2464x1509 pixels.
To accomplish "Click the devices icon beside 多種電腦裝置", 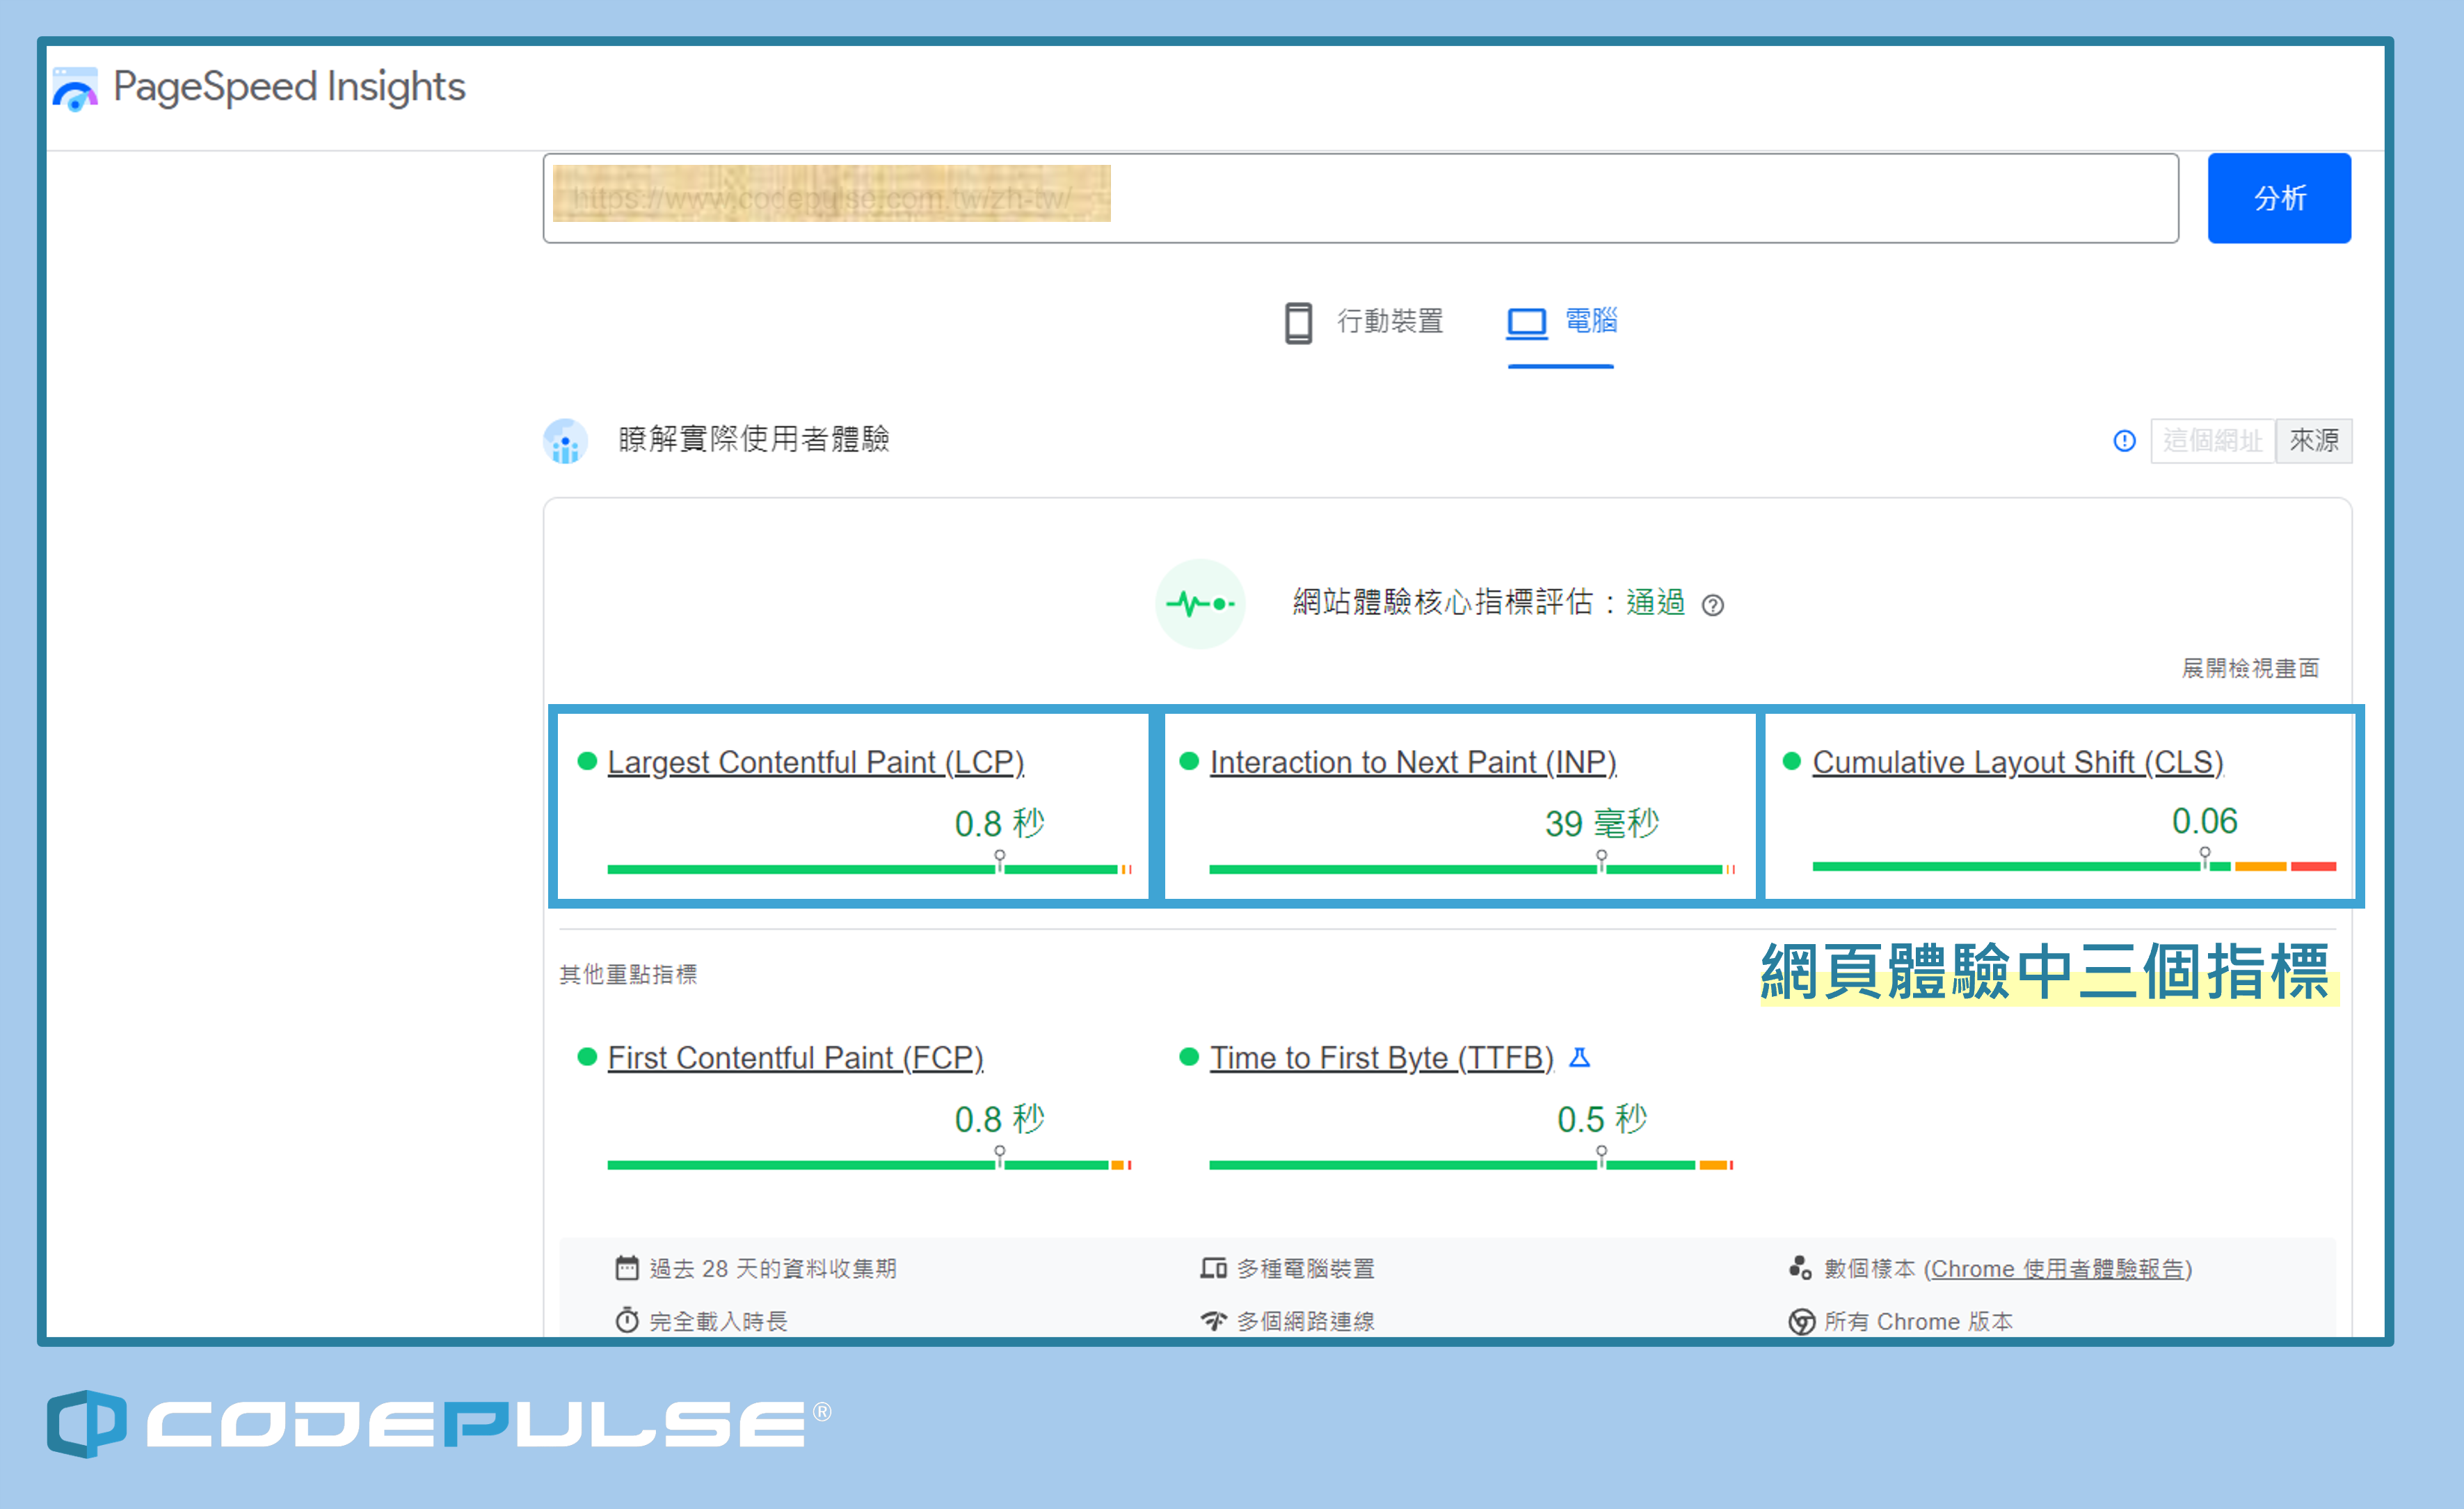I will 1213,1268.
